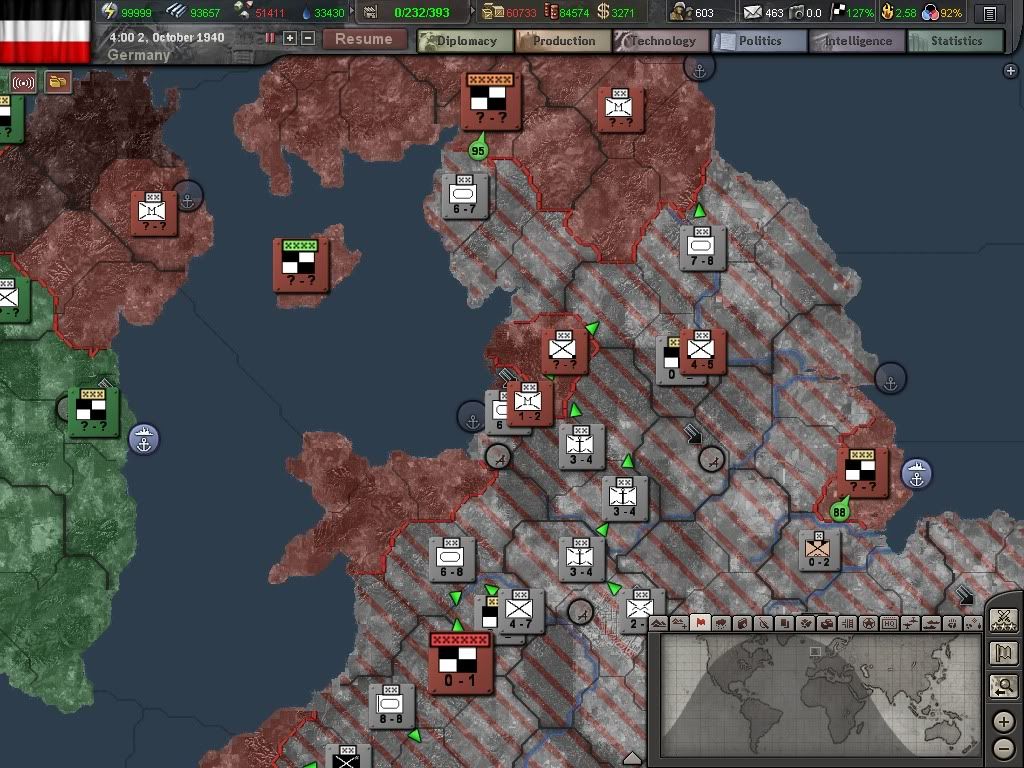Click the metal resource icon
The height and width of the screenshot is (768, 1024).
(x=175, y=11)
